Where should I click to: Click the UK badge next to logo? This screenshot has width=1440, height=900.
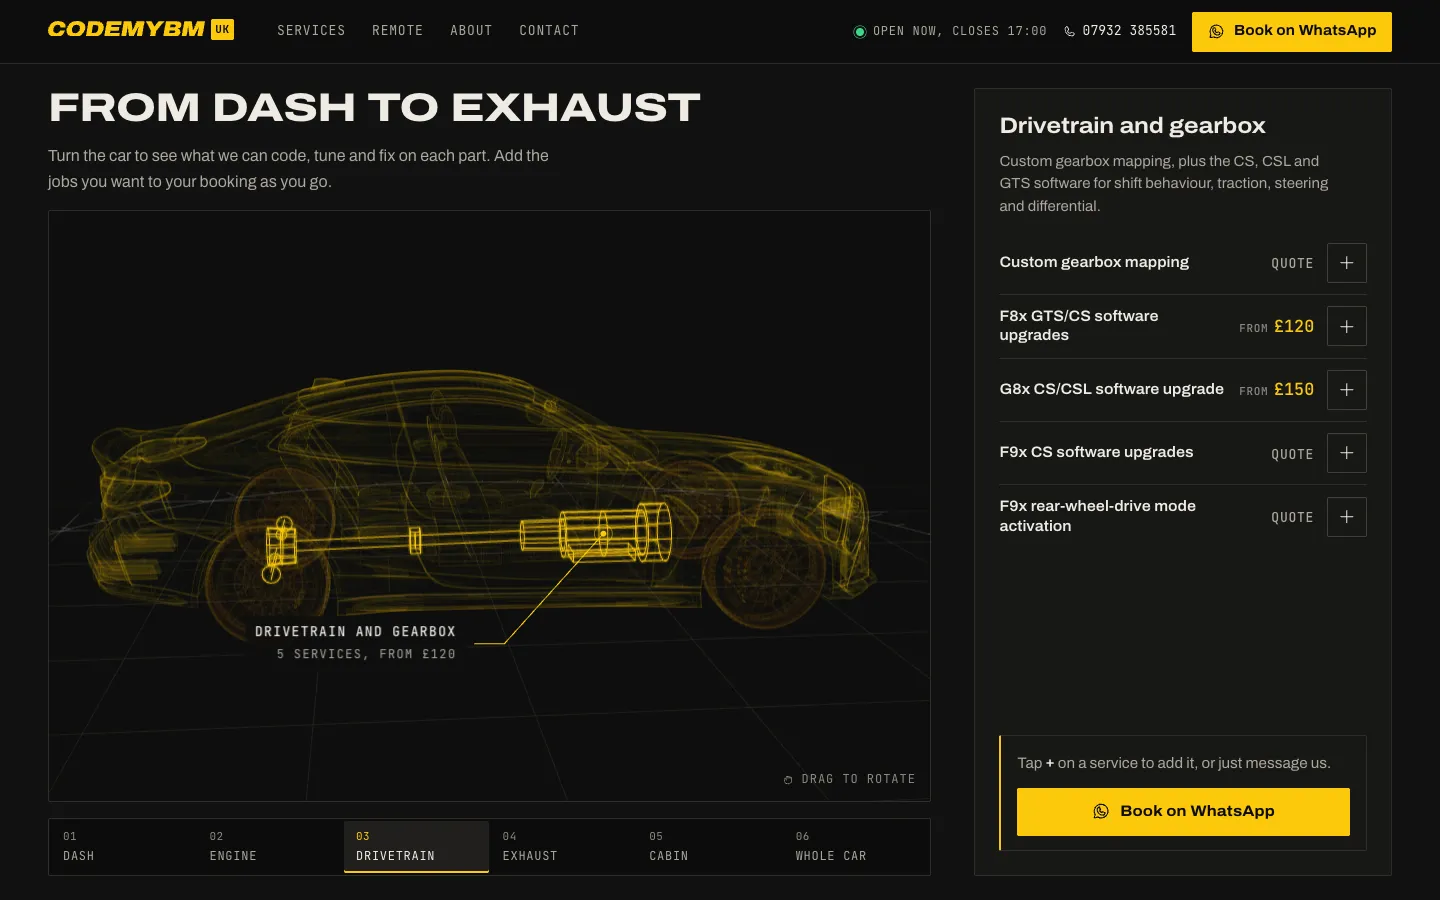click(222, 30)
